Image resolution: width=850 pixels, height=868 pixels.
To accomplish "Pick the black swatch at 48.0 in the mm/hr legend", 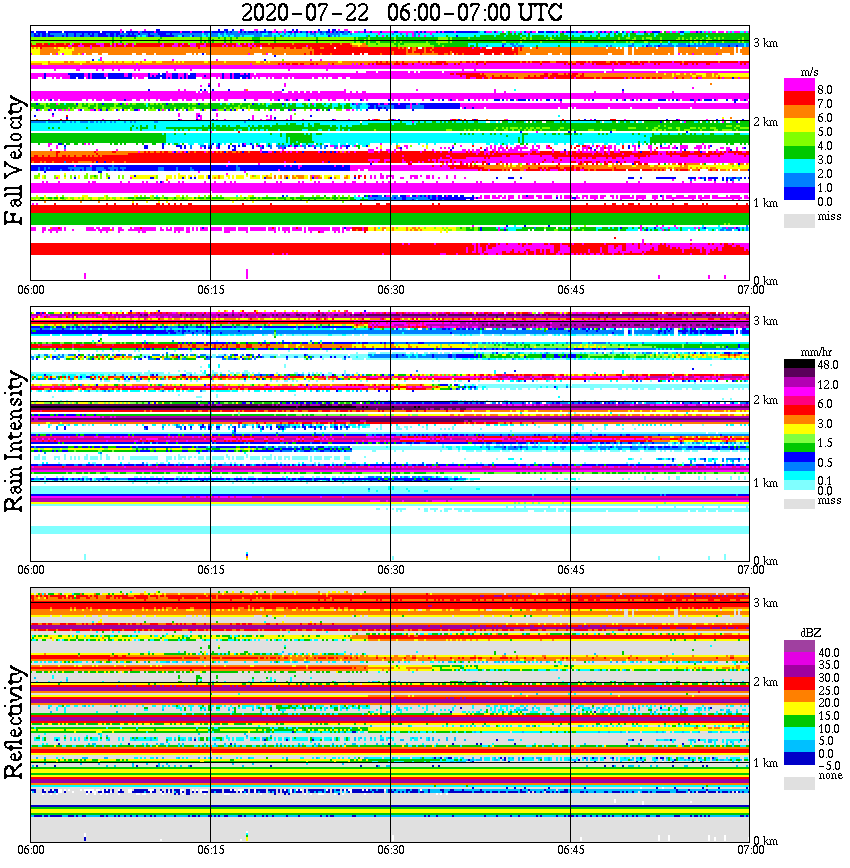I will (x=799, y=364).
